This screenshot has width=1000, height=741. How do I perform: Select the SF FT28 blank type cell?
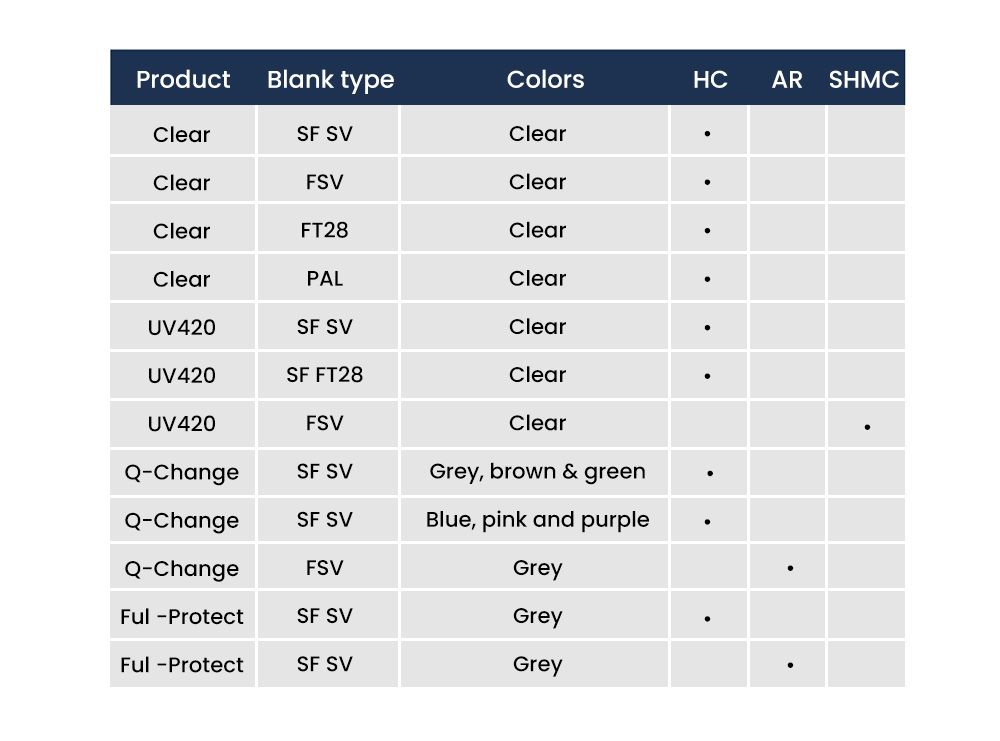324,375
